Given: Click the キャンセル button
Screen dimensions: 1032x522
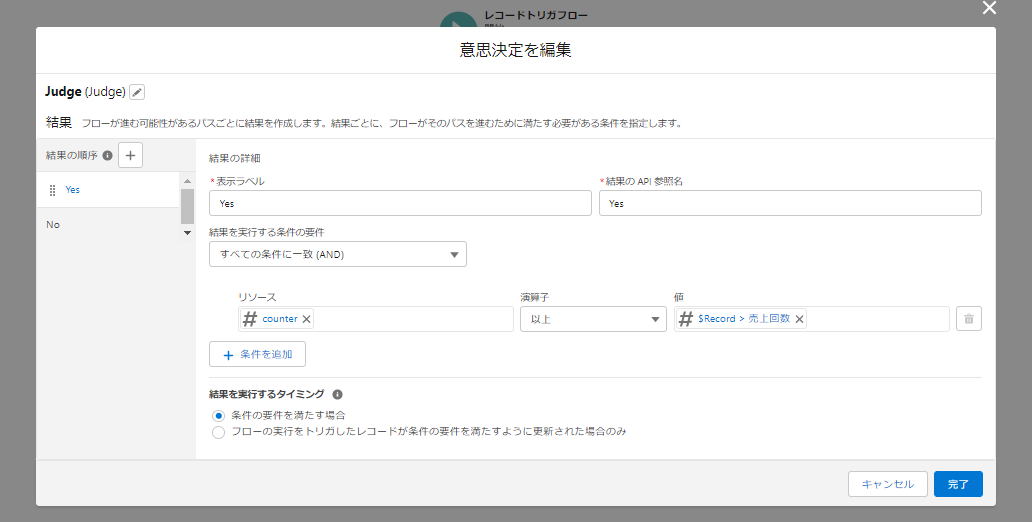Looking at the screenshot, I should pos(887,484).
